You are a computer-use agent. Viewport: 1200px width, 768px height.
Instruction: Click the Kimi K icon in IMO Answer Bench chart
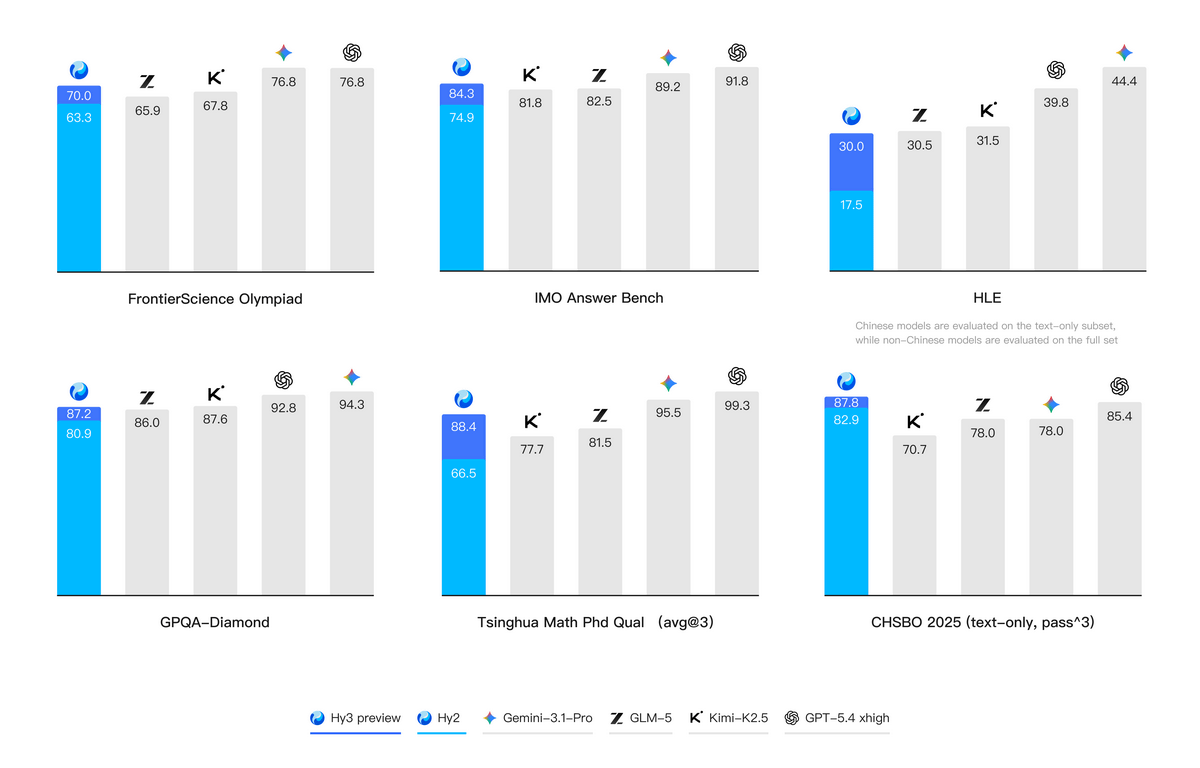tap(531, 74)
